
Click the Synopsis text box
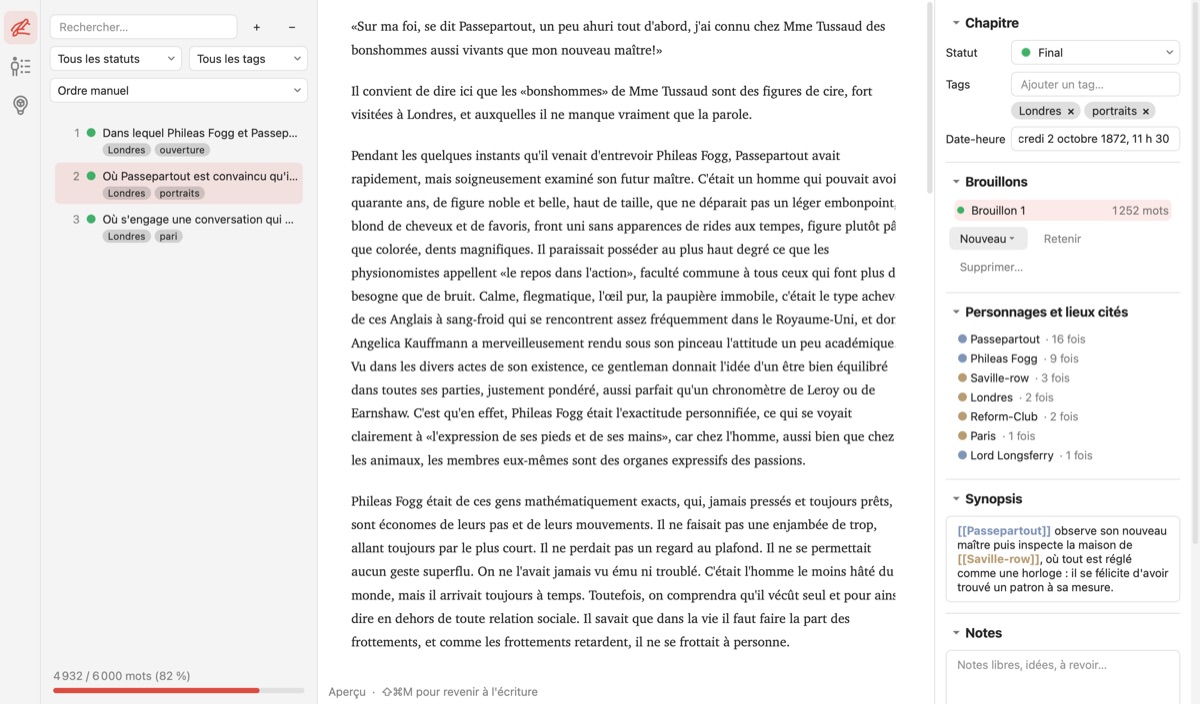pyautogui.click(x=1063, y=559)
